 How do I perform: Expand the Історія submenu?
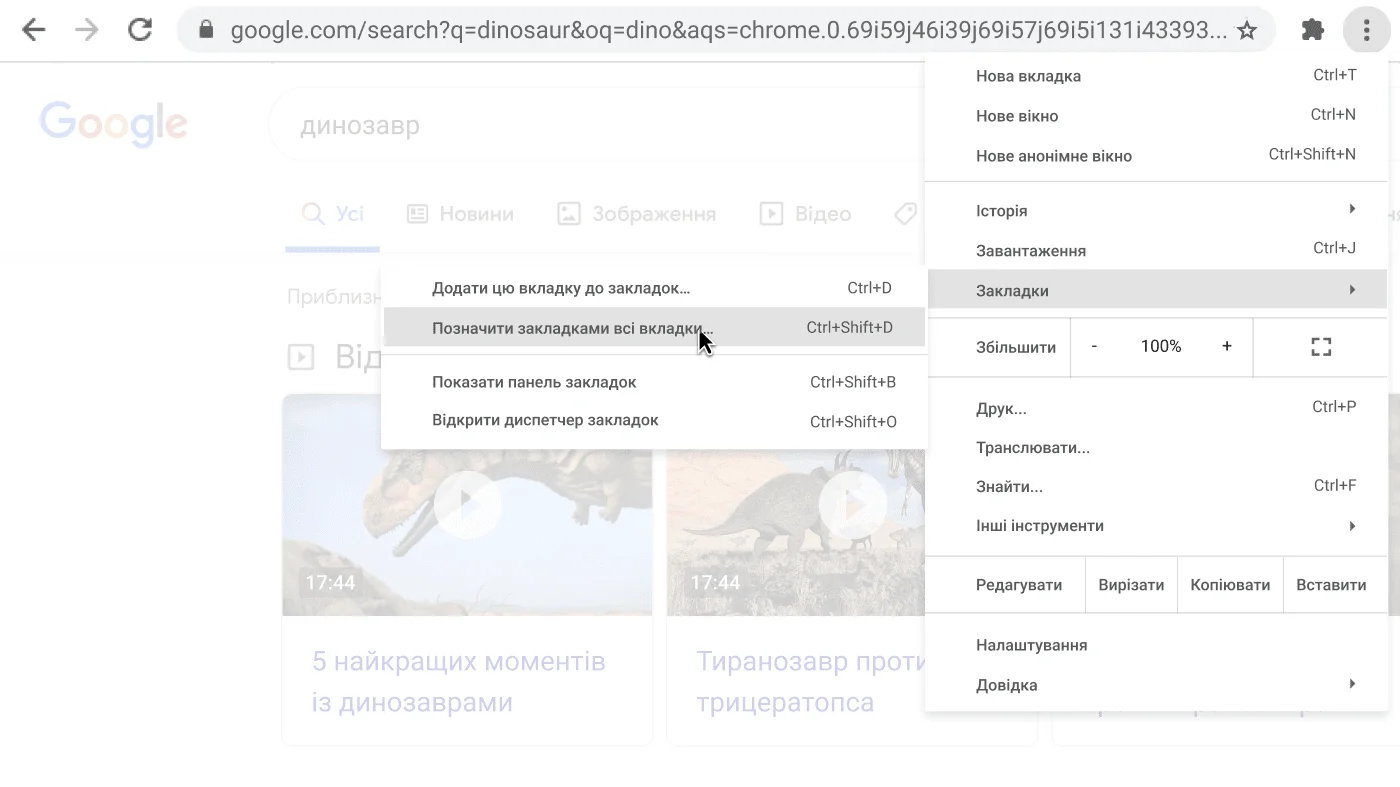[1002, 210]
